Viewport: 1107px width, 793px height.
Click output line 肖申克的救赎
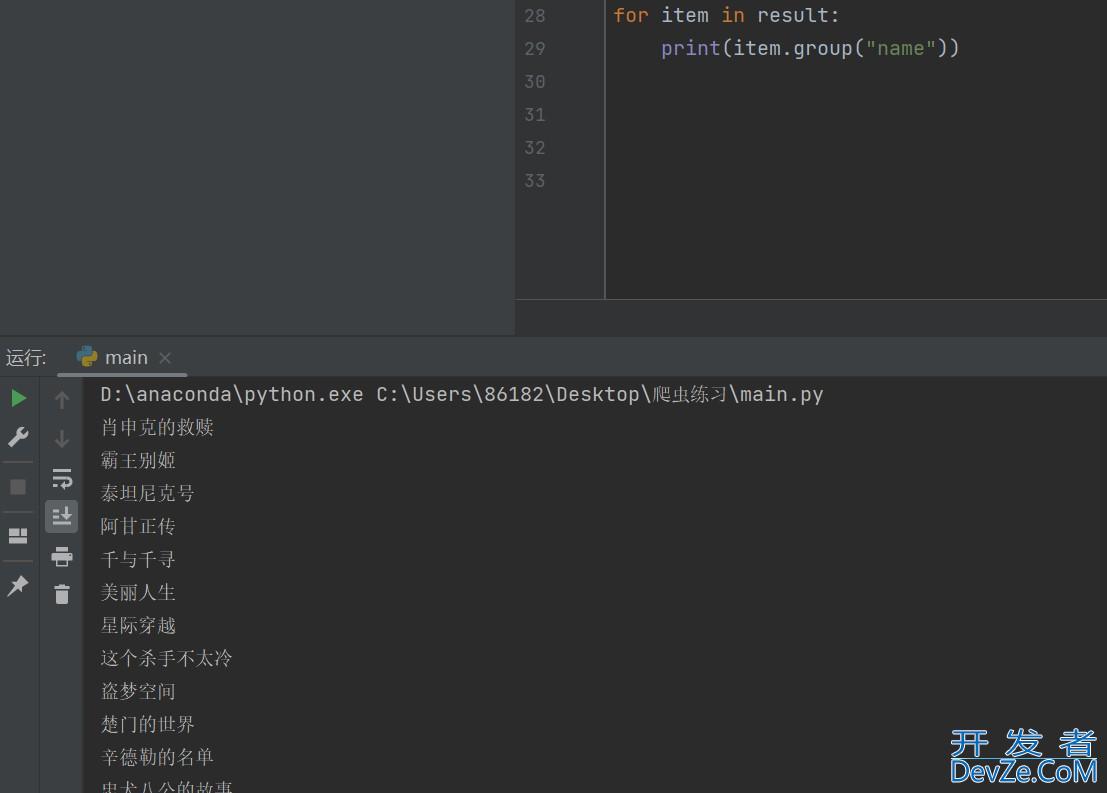[157, 427]
